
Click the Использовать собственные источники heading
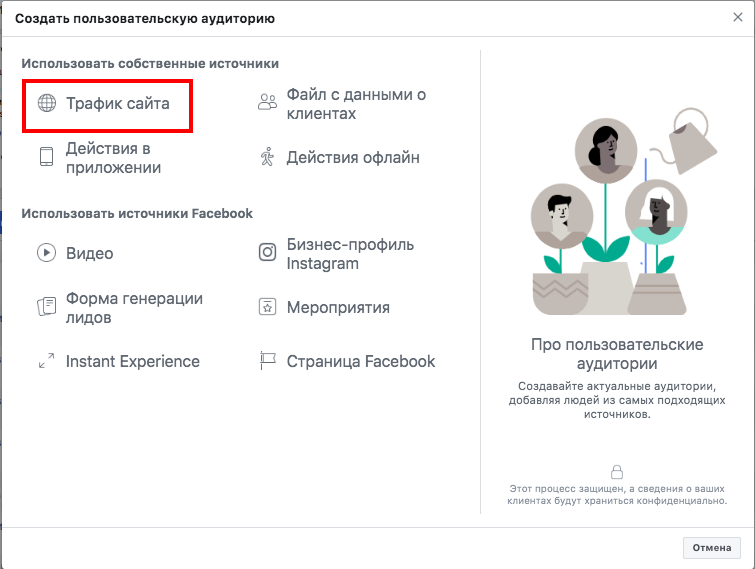click(x=150, y=64)
